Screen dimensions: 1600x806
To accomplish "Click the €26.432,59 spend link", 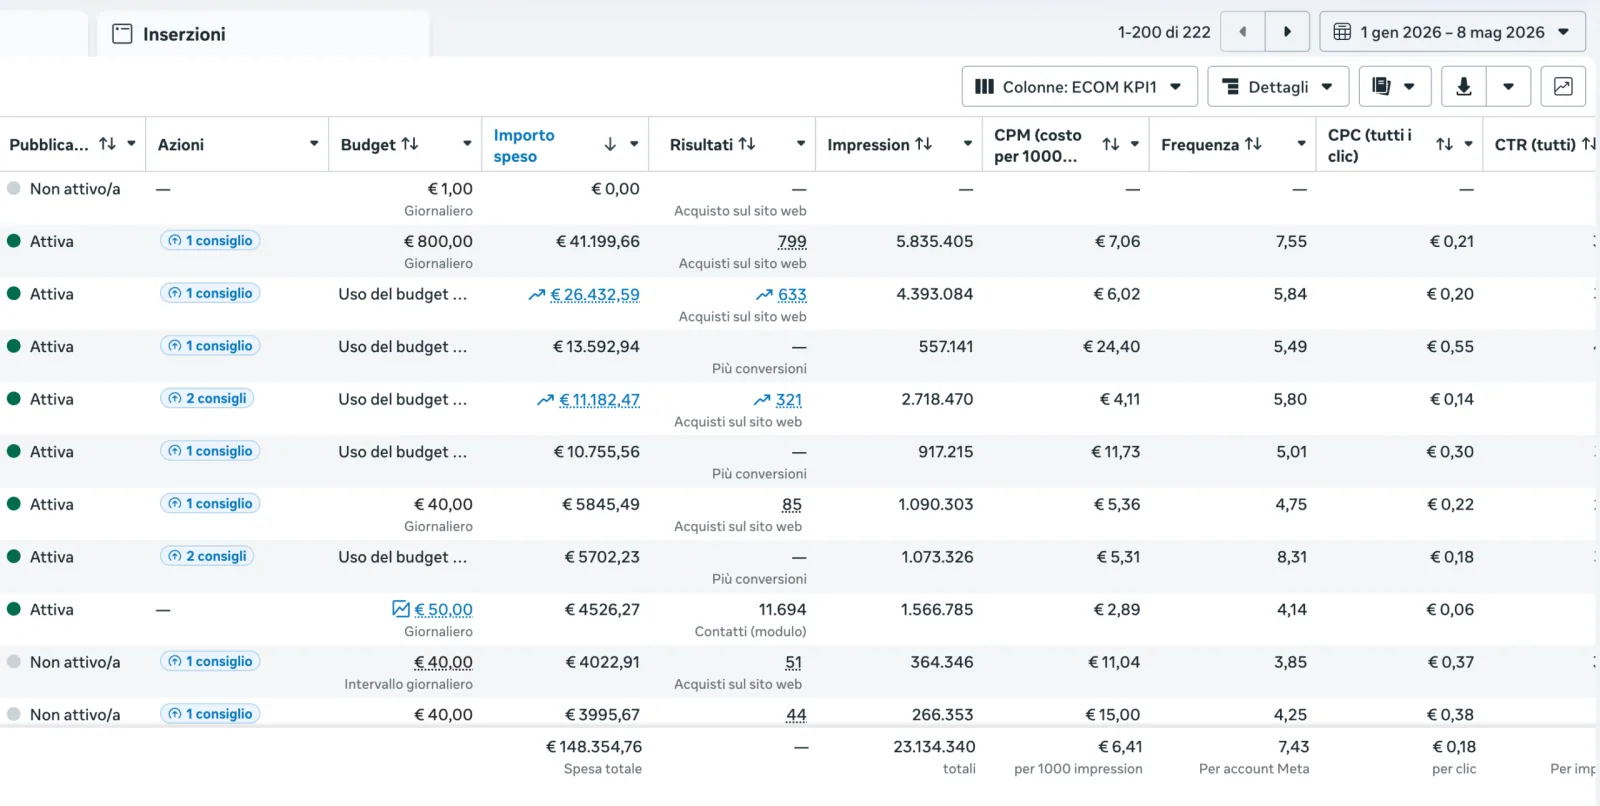I will 595,294.
